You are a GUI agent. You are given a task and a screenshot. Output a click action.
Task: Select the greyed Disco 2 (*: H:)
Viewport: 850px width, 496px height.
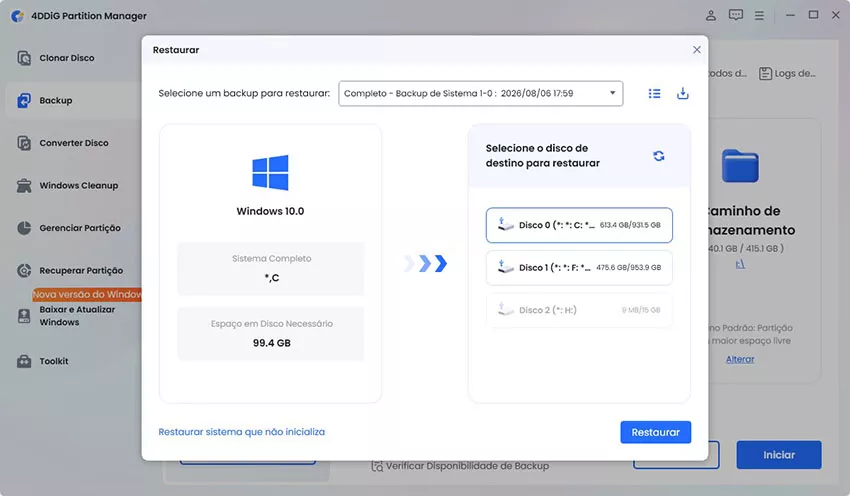579,310
